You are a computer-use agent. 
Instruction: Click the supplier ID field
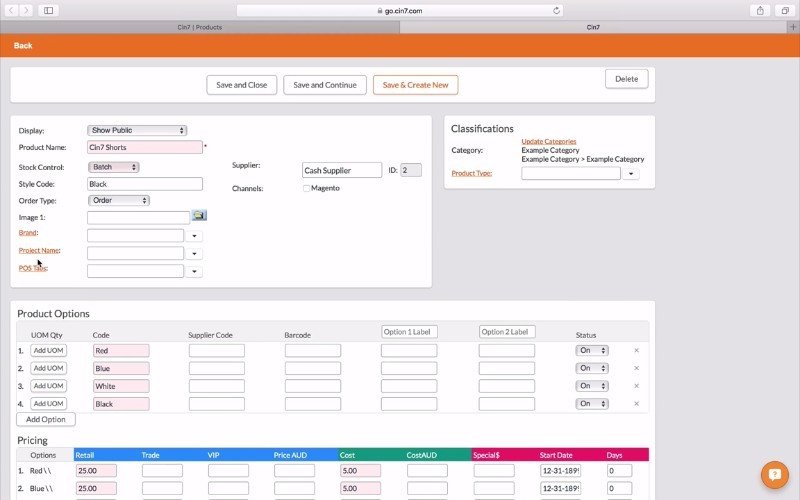click(411, 170)
